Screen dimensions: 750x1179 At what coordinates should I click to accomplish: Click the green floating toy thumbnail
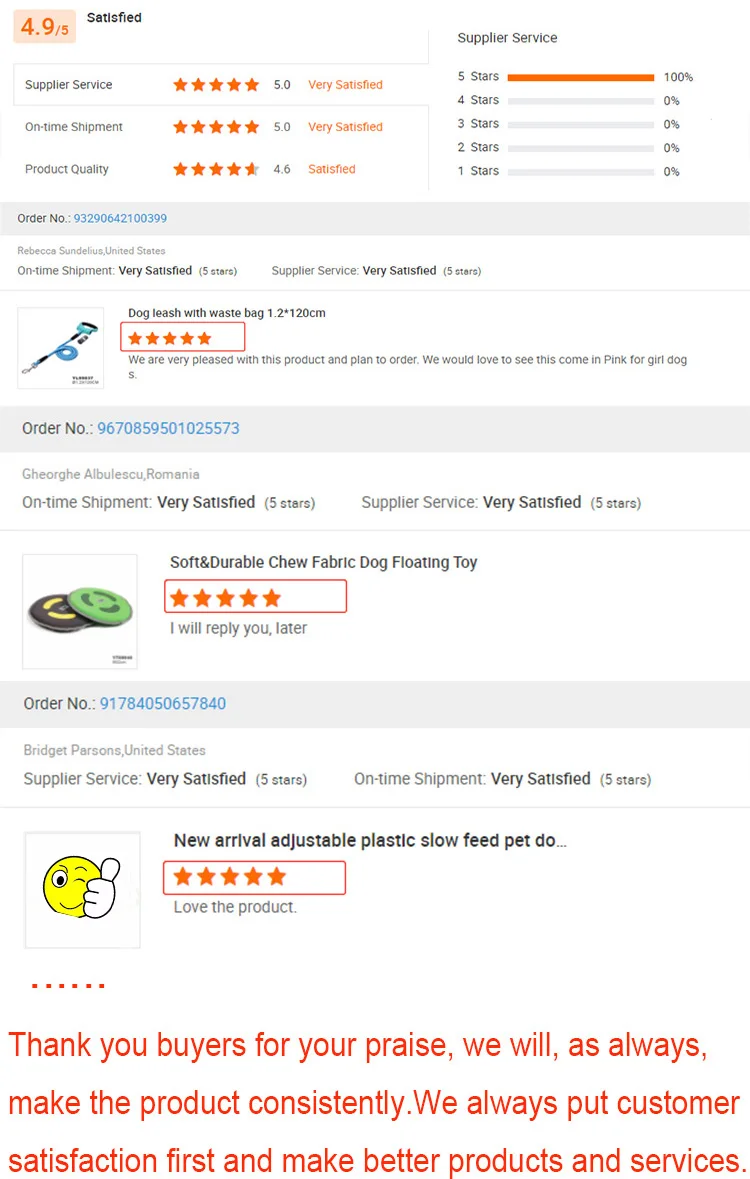coord(80,610)
